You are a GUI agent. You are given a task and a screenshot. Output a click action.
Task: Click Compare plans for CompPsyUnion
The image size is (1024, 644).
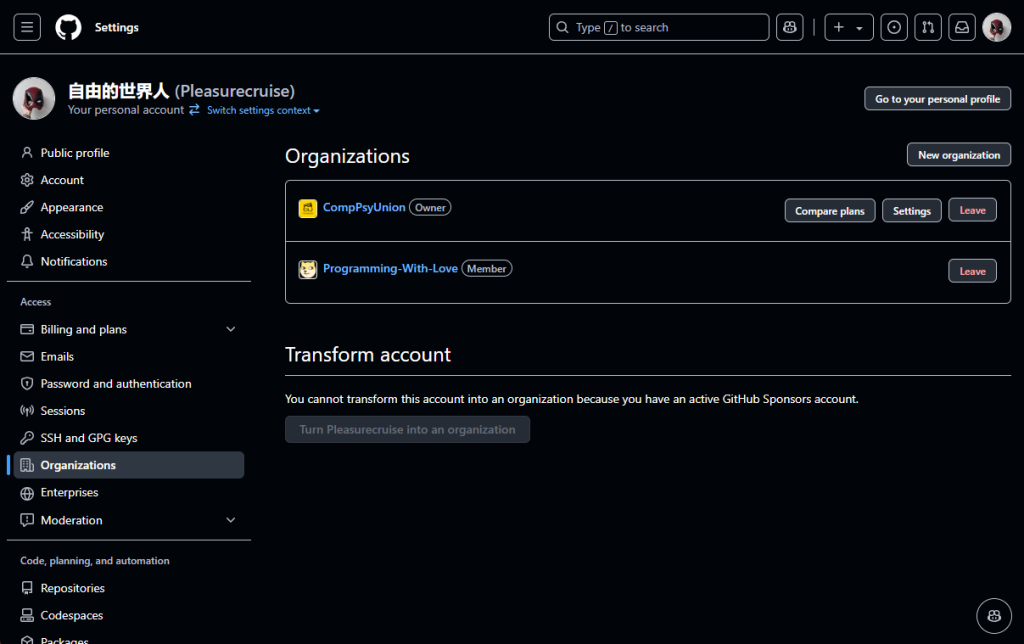click(829, 211)
